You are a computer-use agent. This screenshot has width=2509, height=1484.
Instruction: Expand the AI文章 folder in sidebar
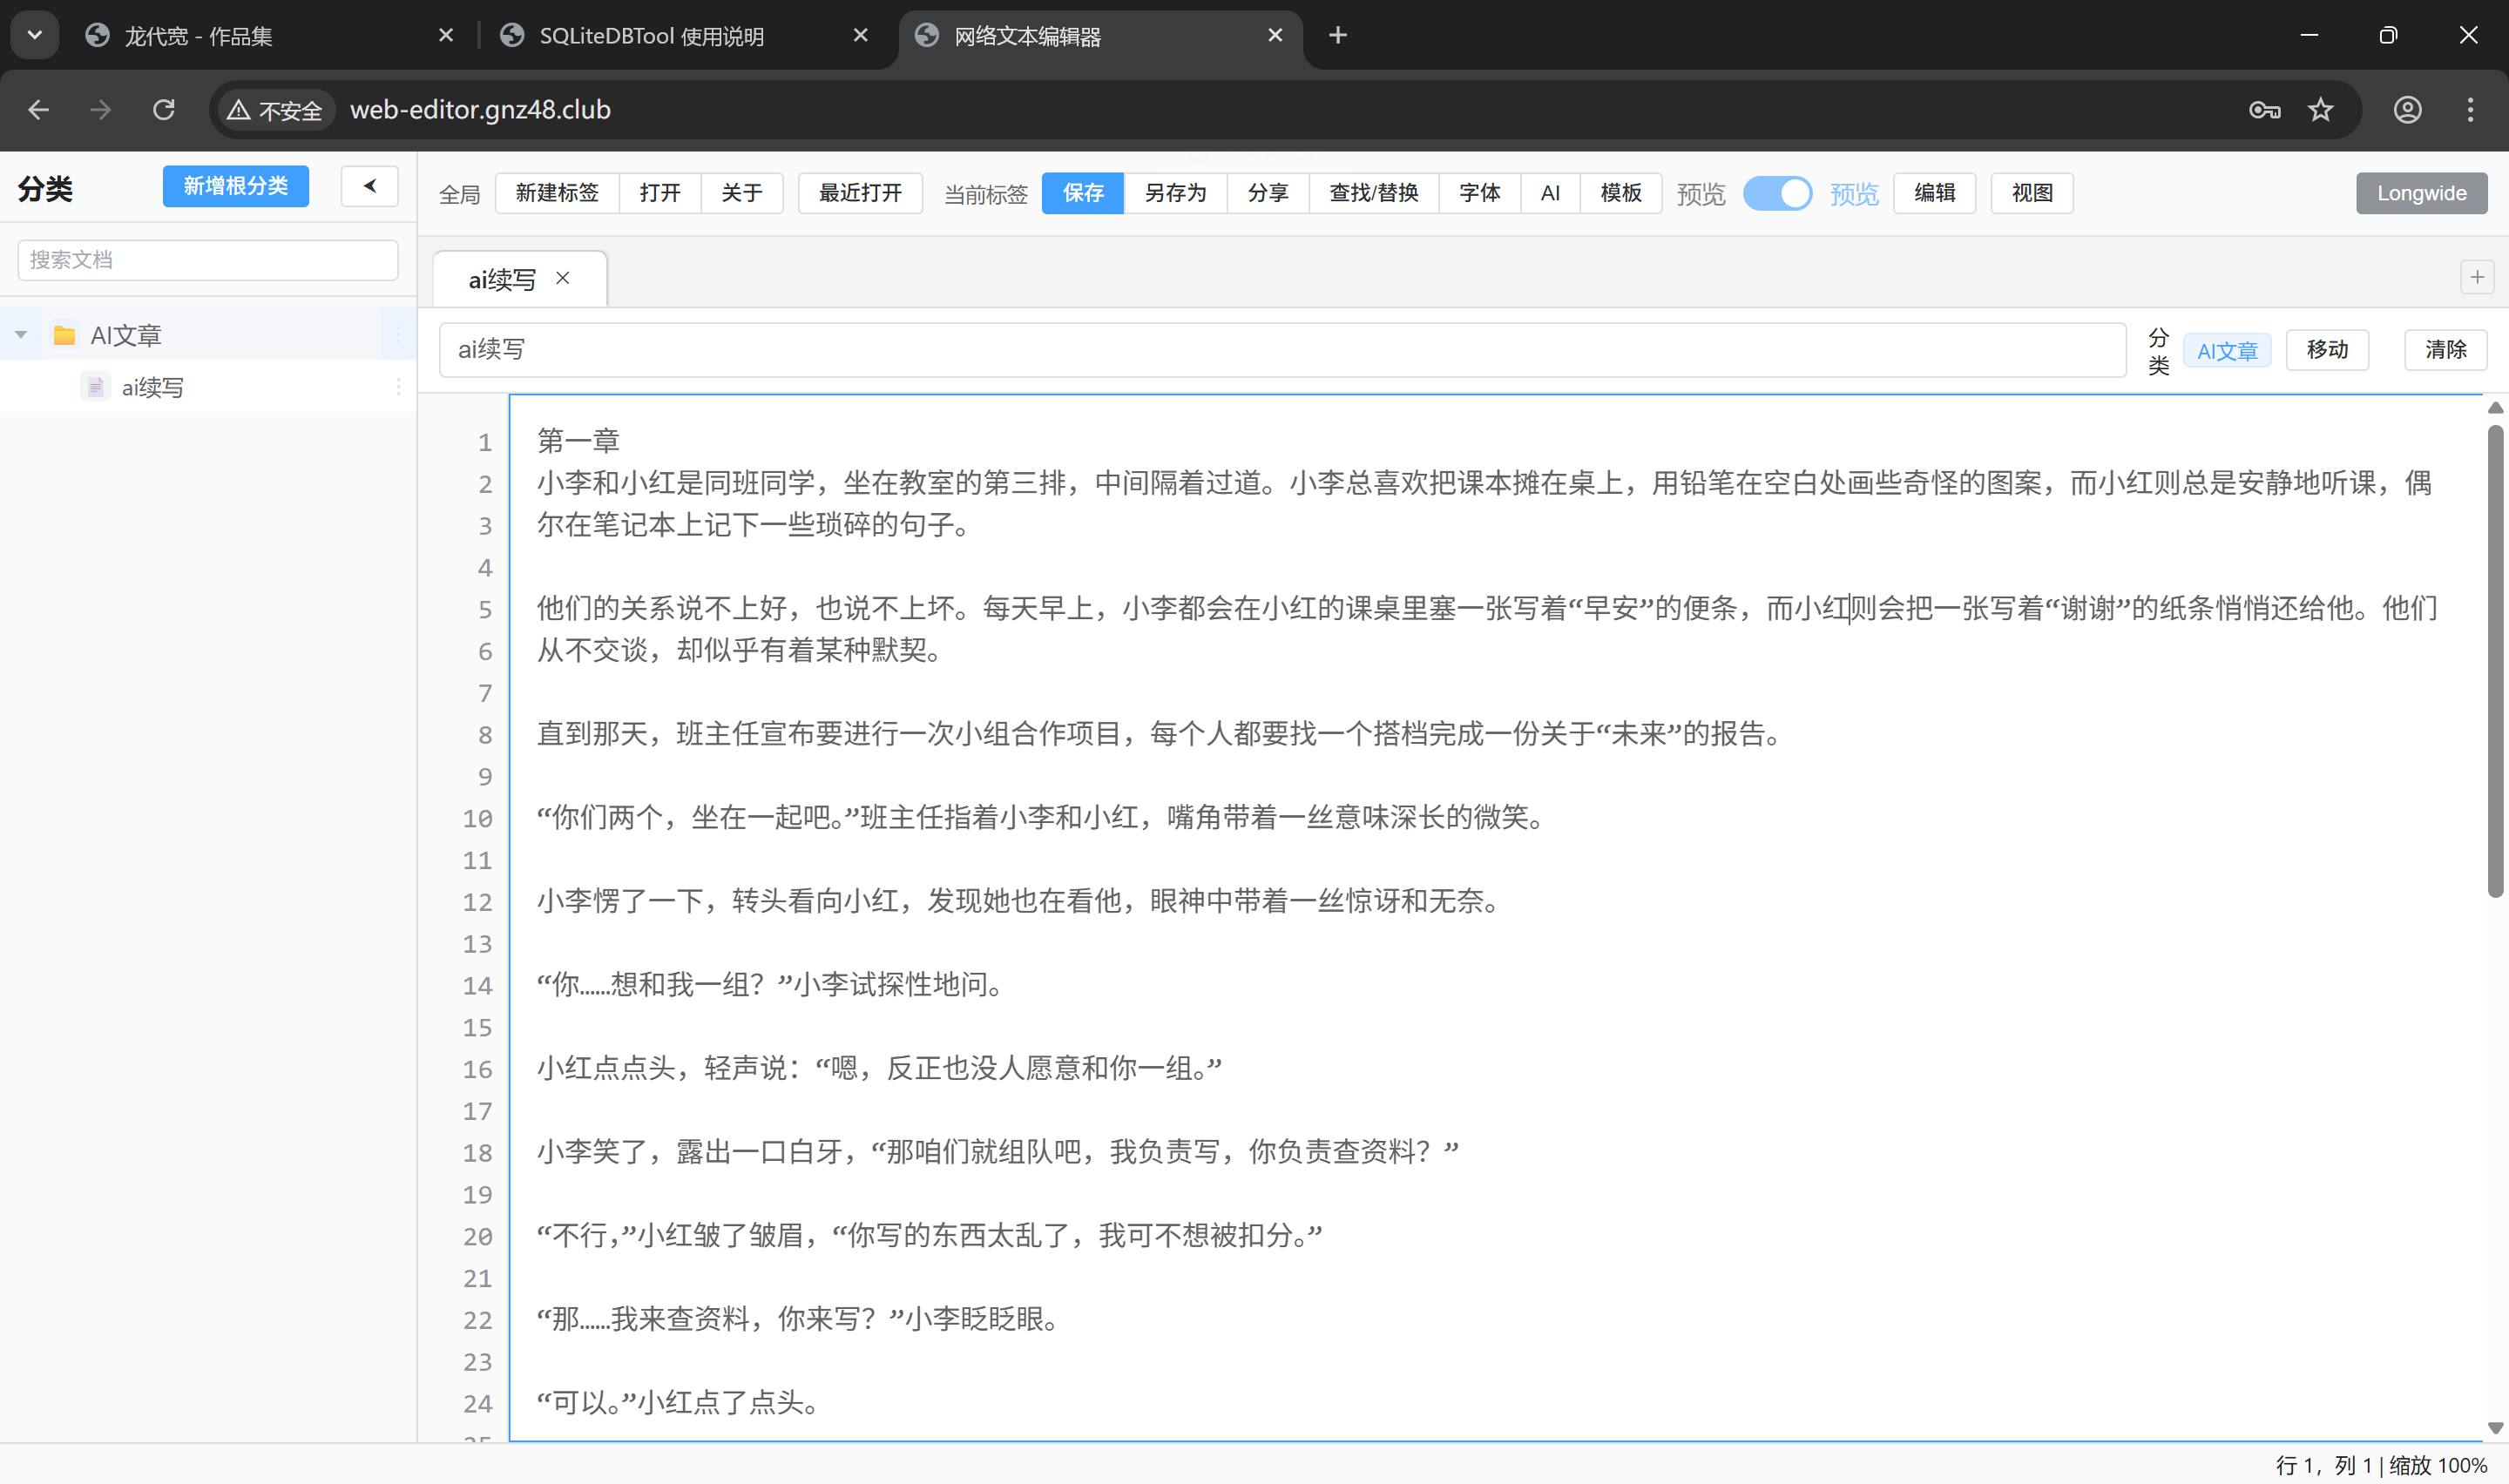tap(21, 334)
